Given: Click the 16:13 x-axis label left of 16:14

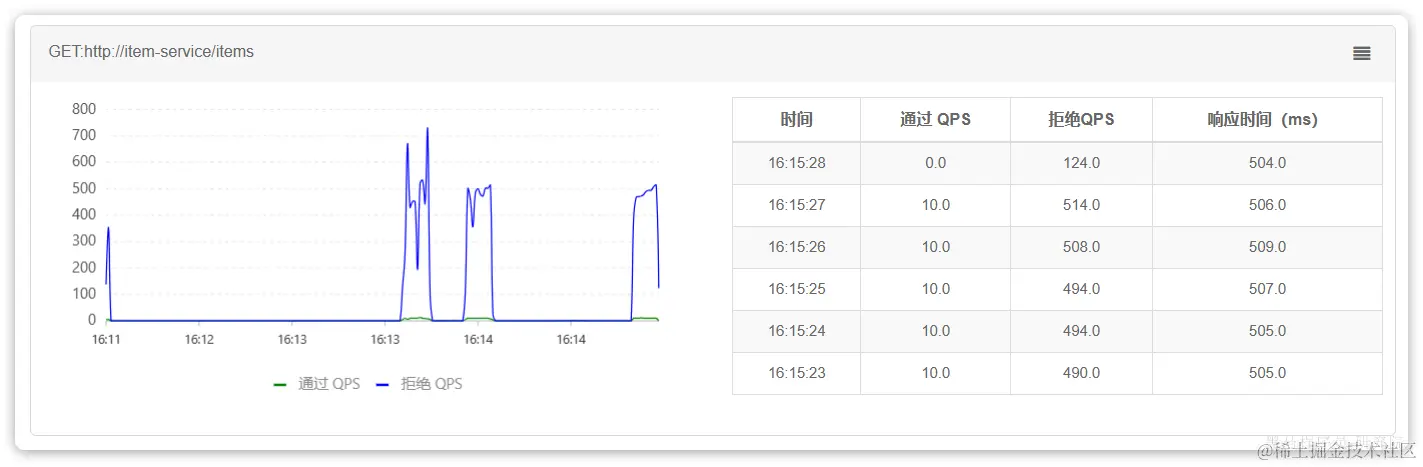Looking at the screenshot, I should (385, 340).
